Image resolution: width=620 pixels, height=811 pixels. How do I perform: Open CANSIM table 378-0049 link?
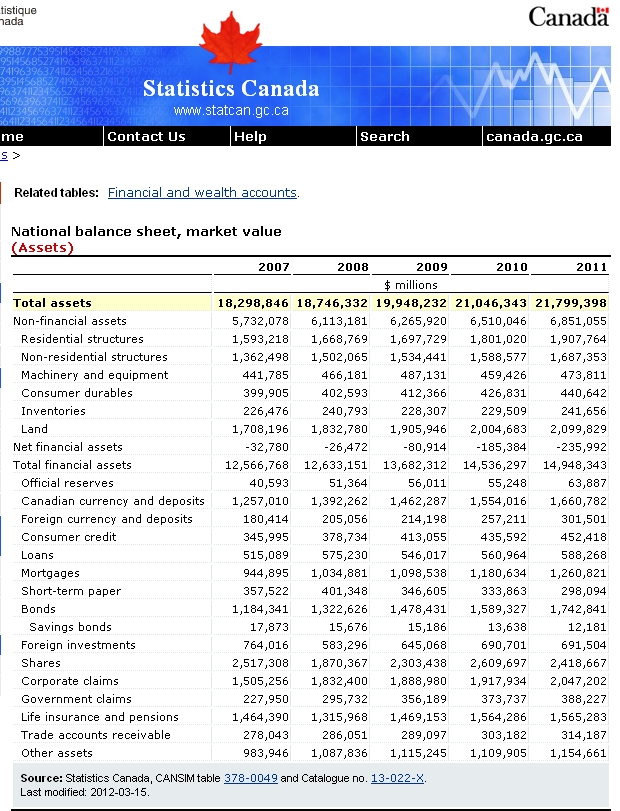pos(250,778)
